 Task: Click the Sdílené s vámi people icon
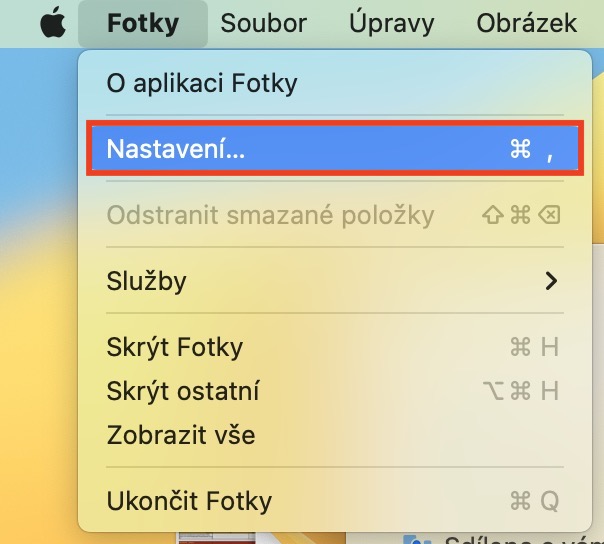(x=421, y=540)
